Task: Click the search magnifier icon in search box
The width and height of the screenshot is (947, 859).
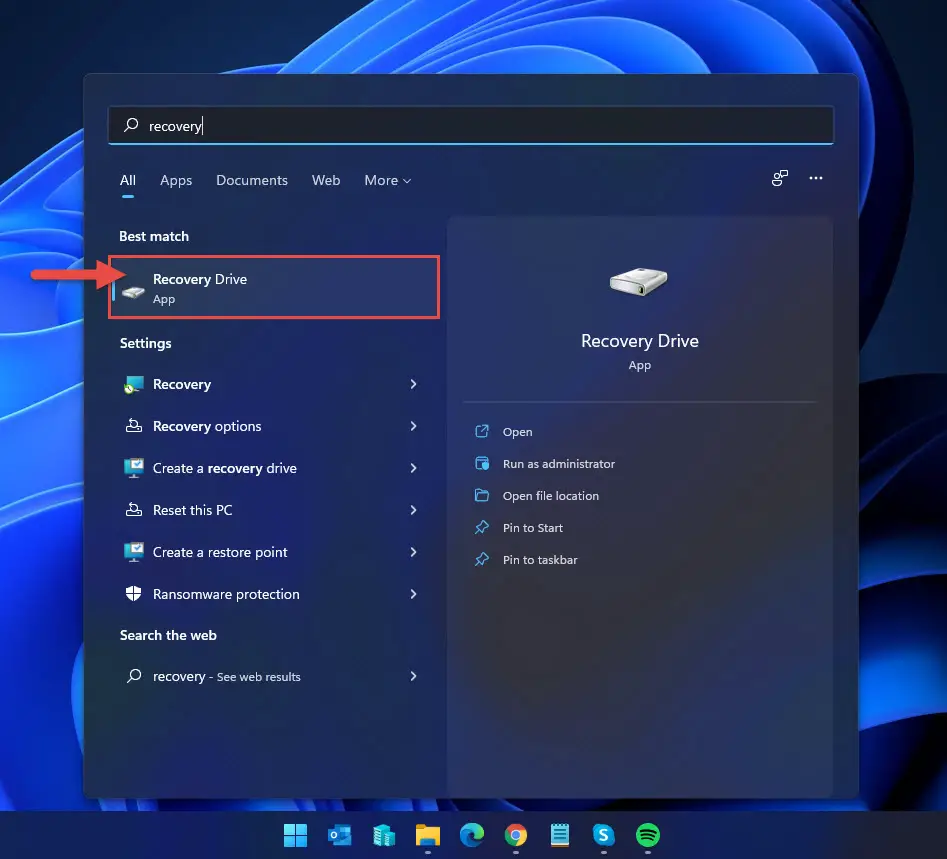Action: [131, 125]
